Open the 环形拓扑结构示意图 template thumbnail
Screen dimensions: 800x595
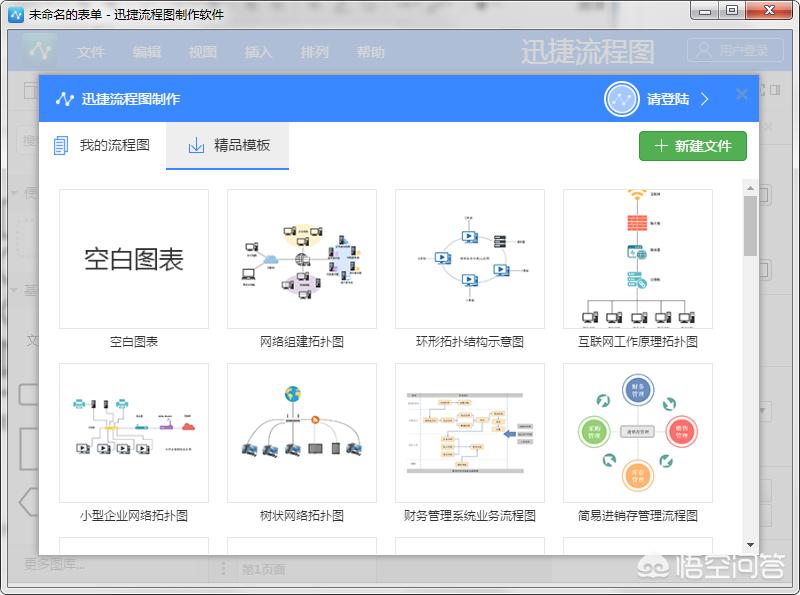[469, 259]
